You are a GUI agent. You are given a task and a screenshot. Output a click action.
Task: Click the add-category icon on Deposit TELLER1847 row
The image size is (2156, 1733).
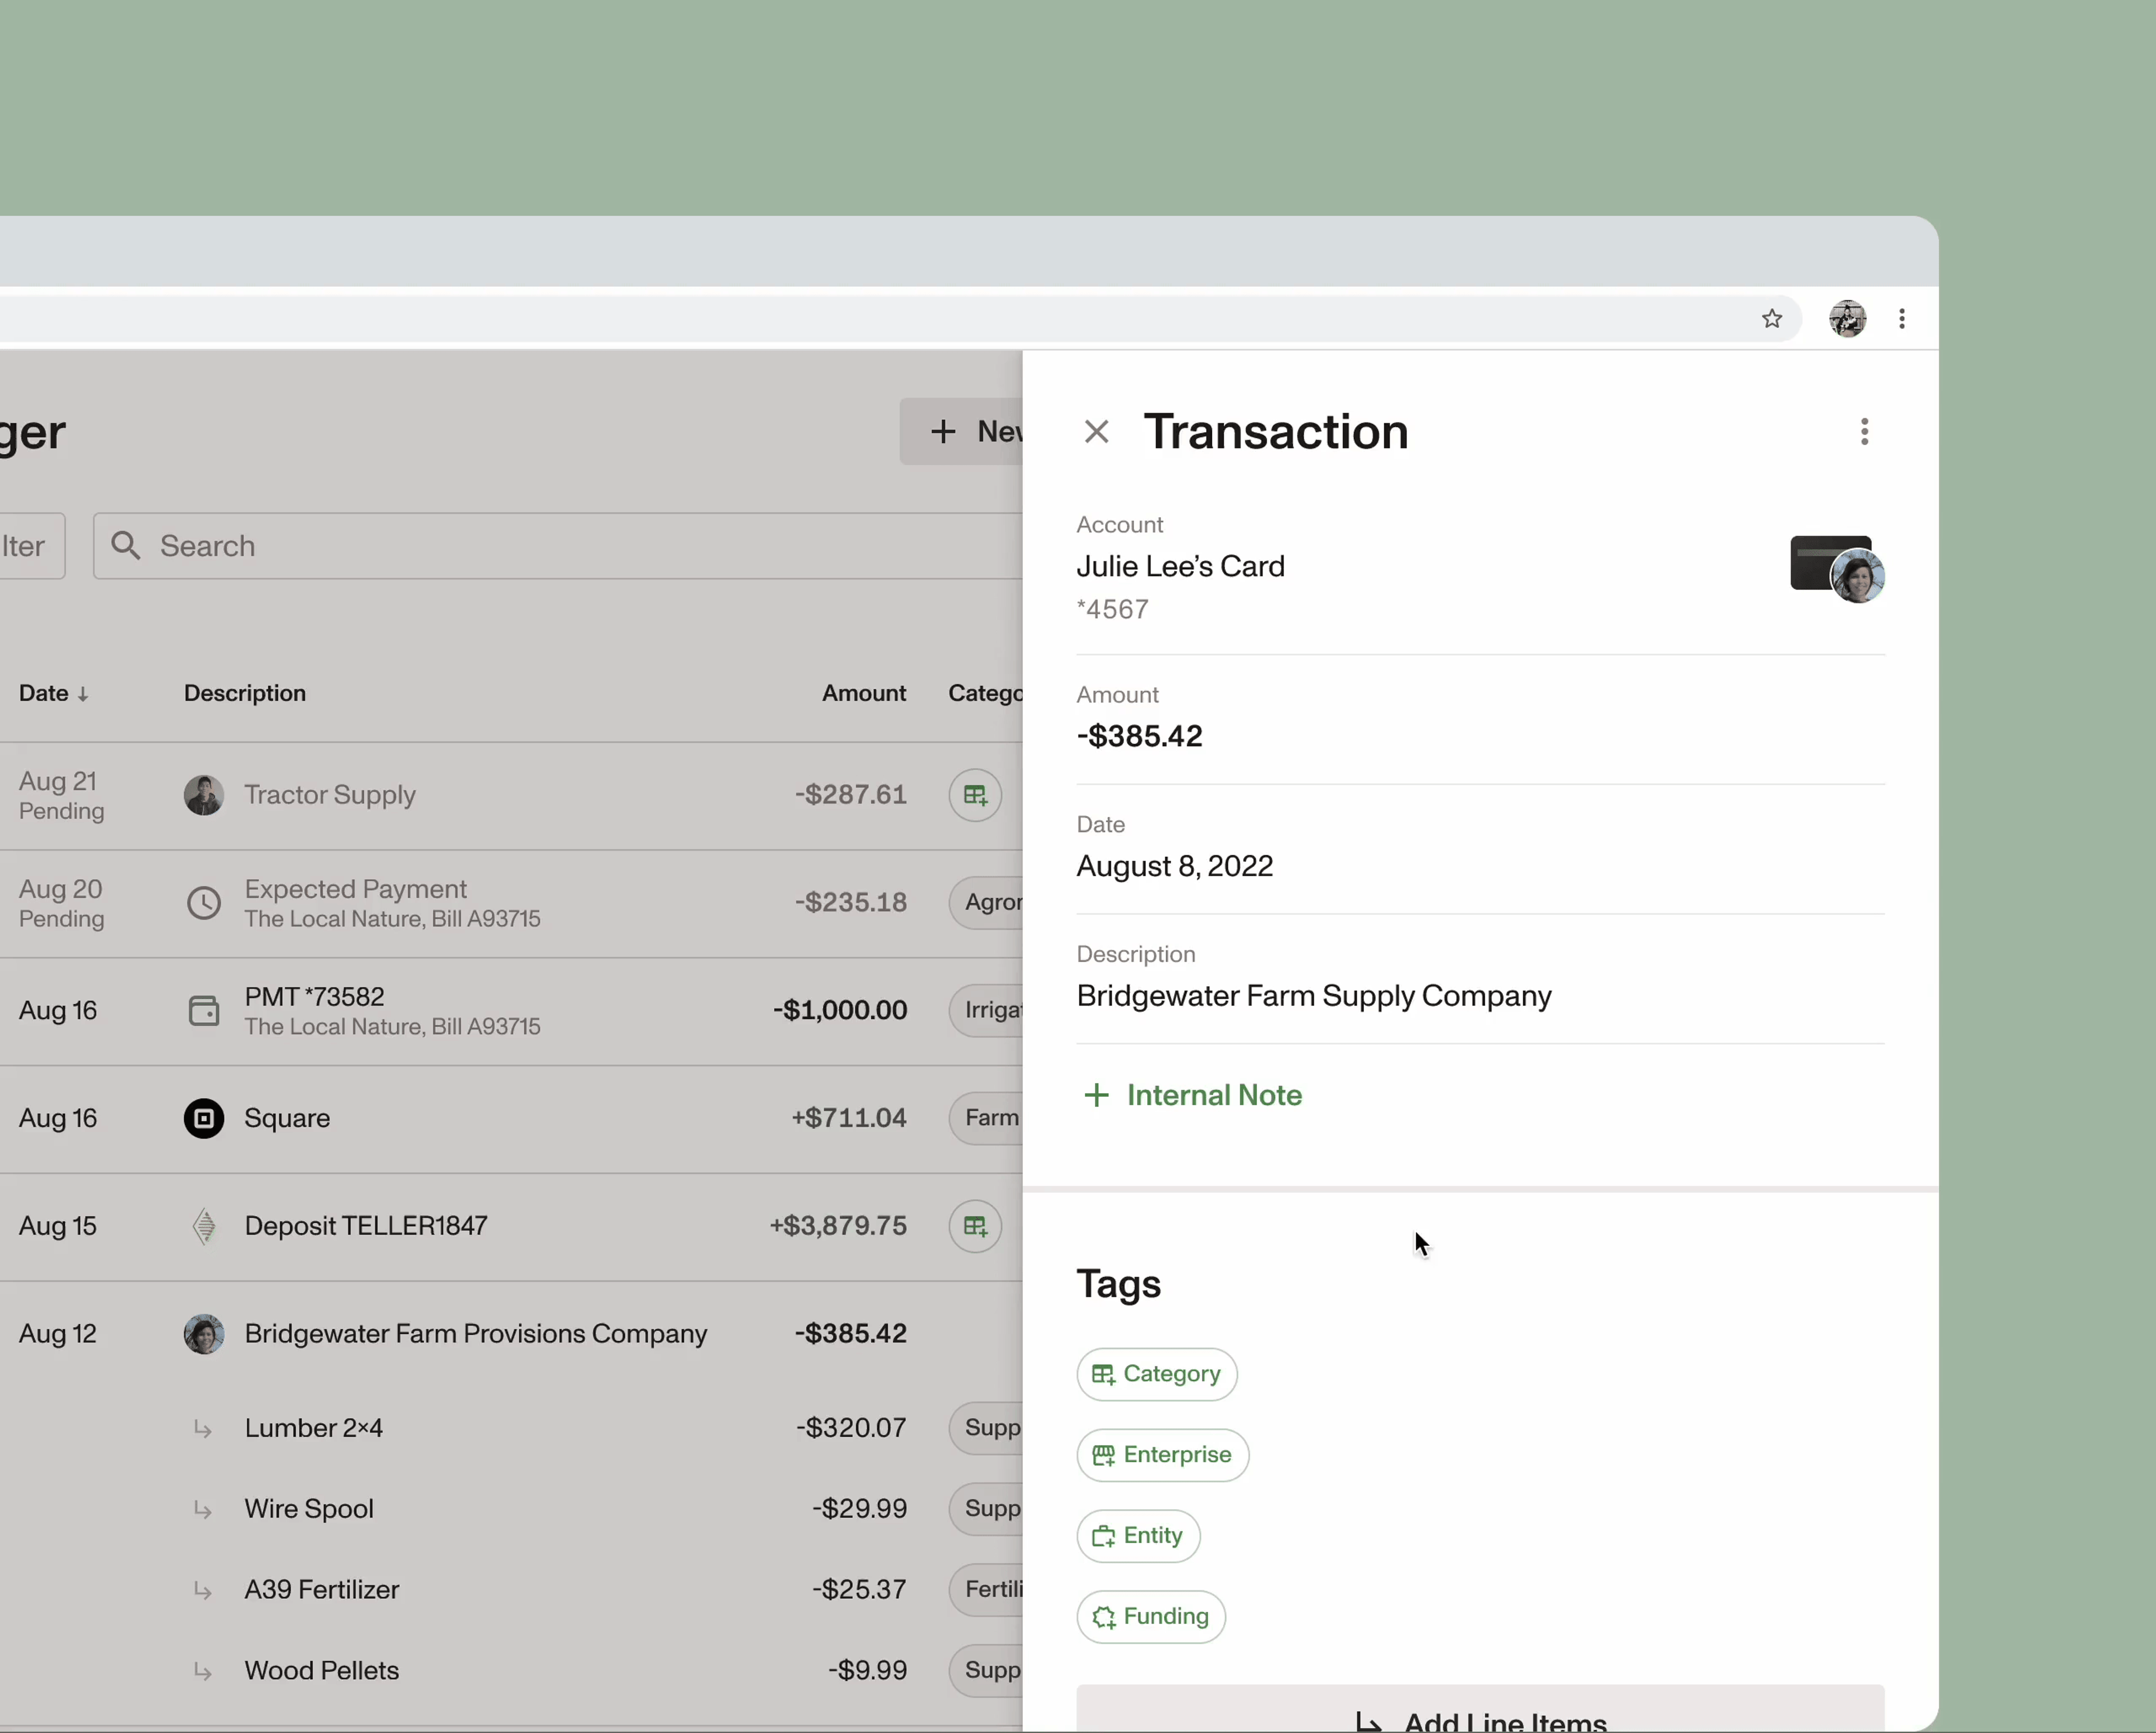coord(975,1226)
